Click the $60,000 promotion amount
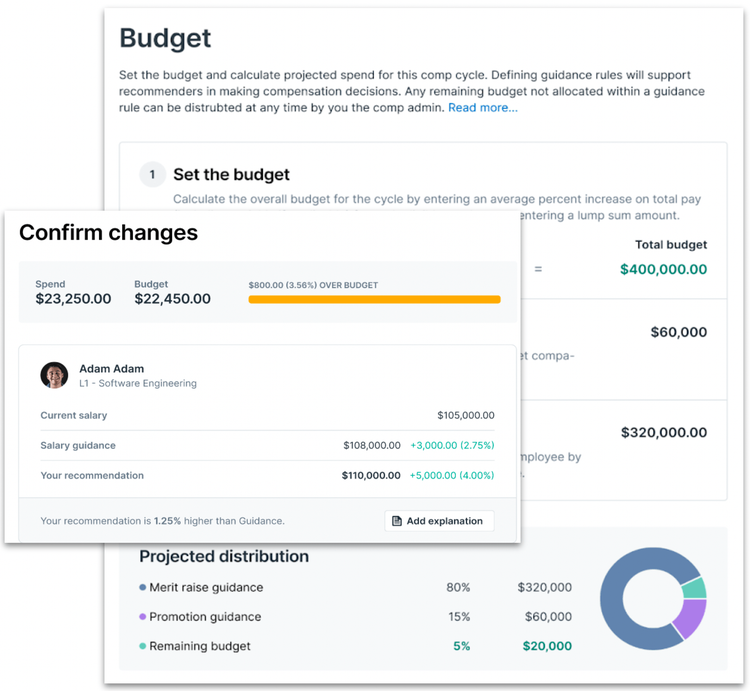 tap(679, 332)
